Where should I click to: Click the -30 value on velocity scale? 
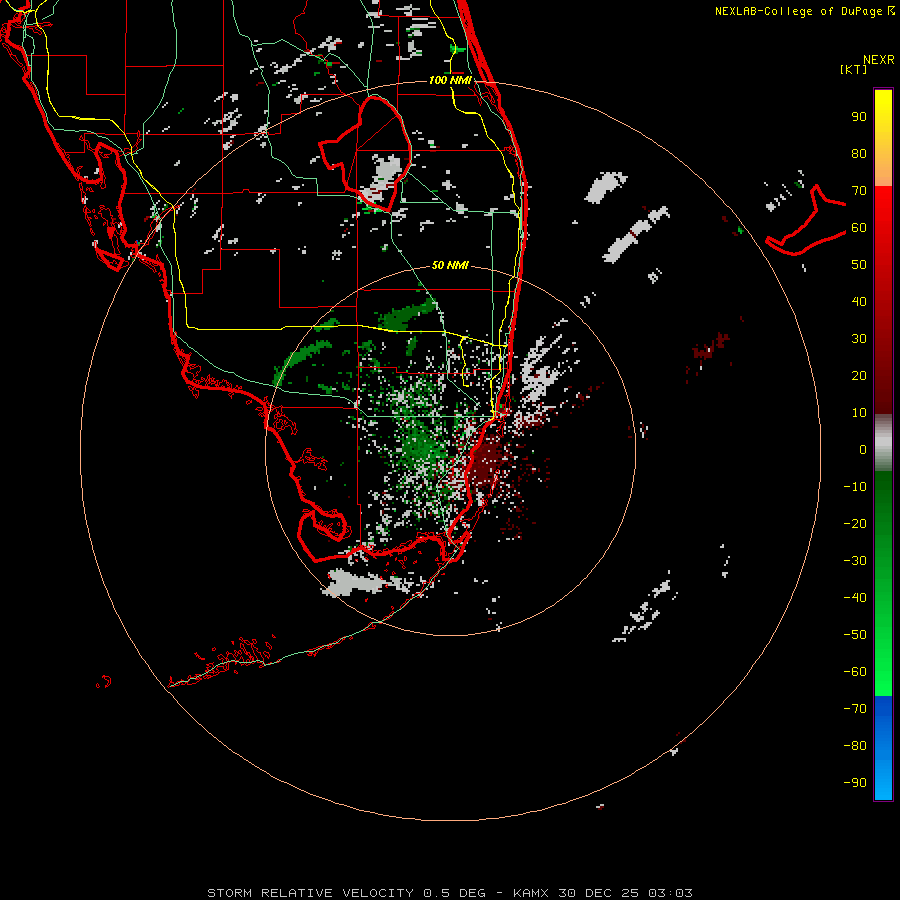coord(855,561)
